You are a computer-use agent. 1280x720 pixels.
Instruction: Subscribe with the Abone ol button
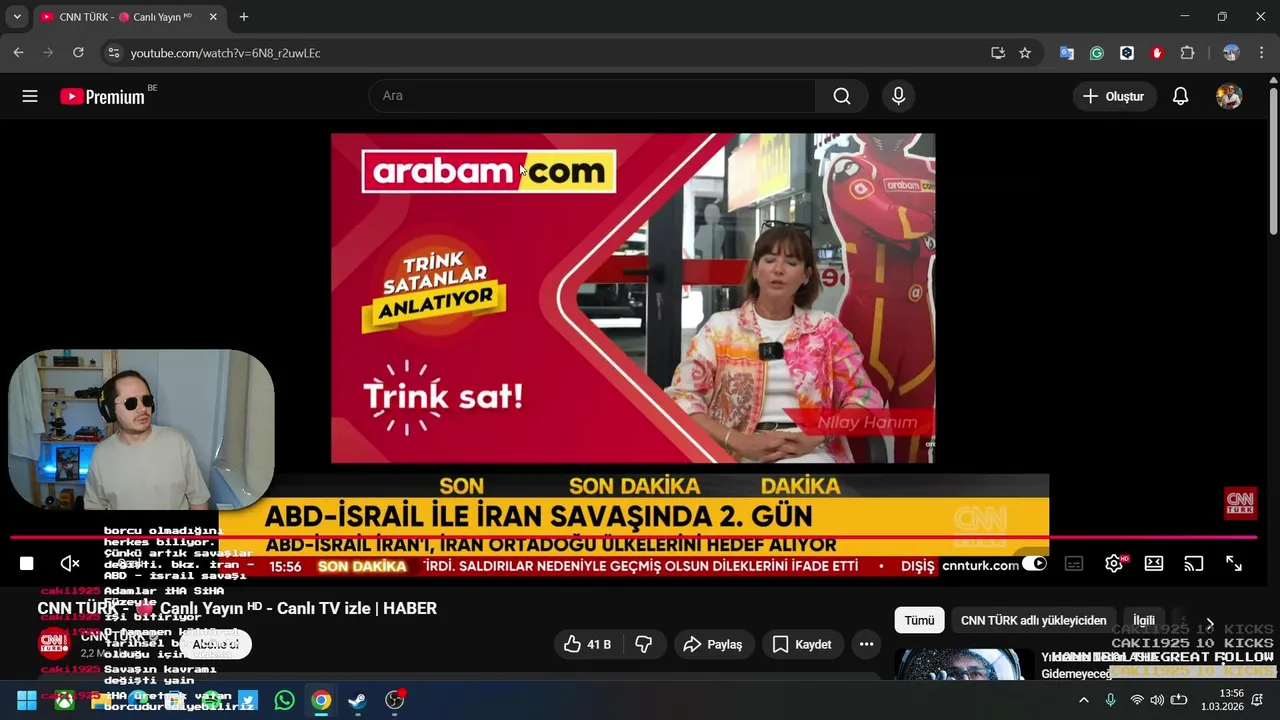(x=216, y=644)
